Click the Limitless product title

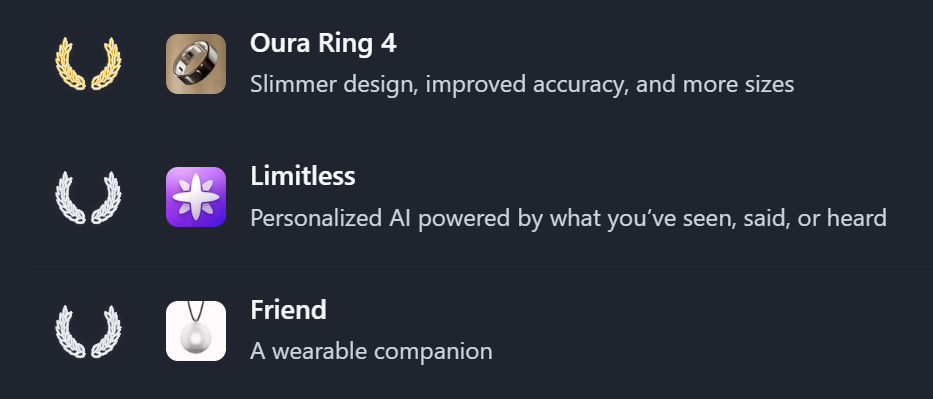(x=303, y=176)
